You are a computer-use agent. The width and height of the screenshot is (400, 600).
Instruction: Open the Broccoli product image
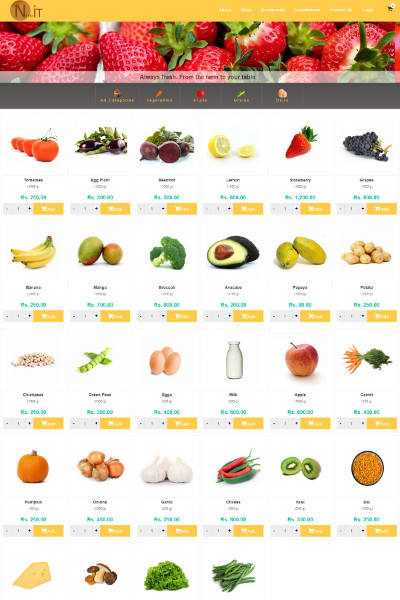point(167,253)
